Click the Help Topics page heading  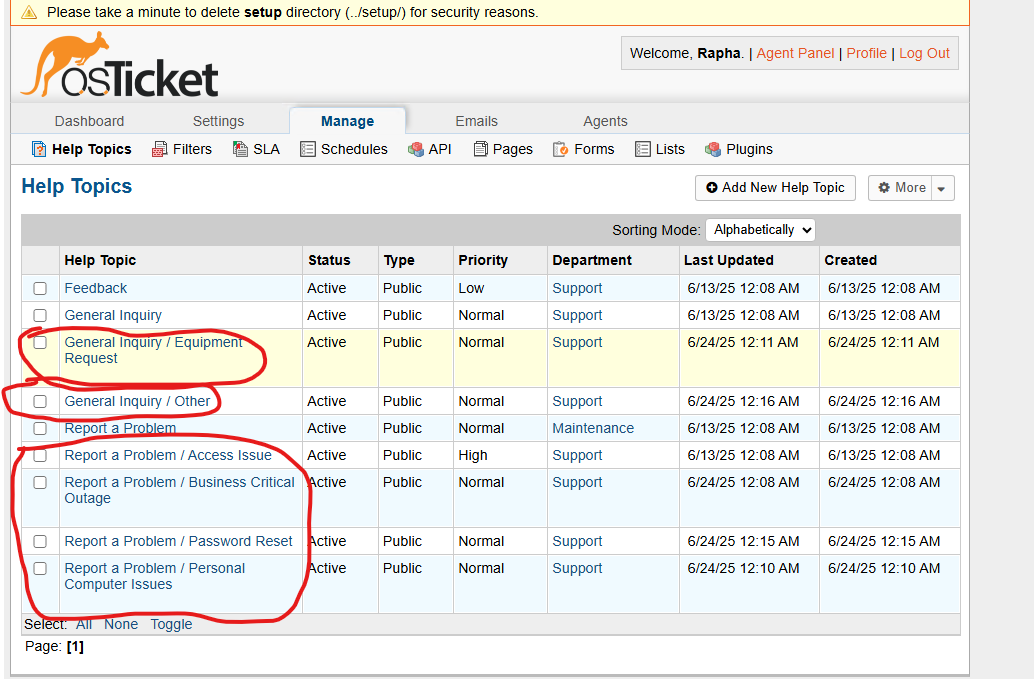click(x=76, y=187)
